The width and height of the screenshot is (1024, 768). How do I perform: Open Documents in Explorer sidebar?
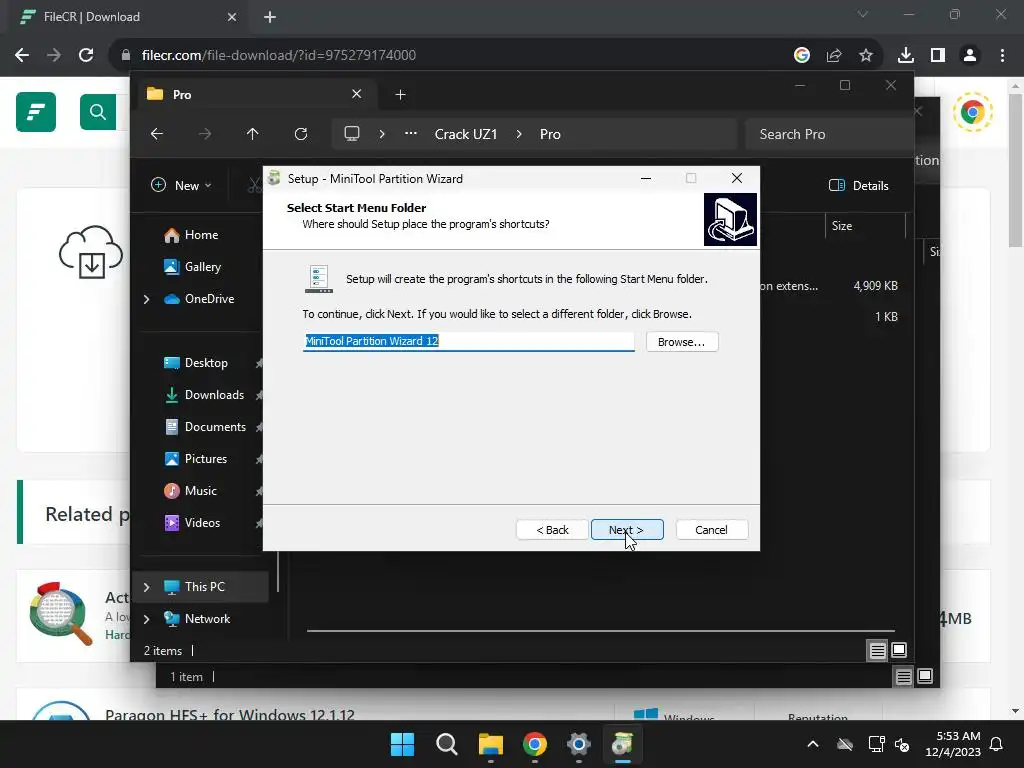[x=215, y=426]
